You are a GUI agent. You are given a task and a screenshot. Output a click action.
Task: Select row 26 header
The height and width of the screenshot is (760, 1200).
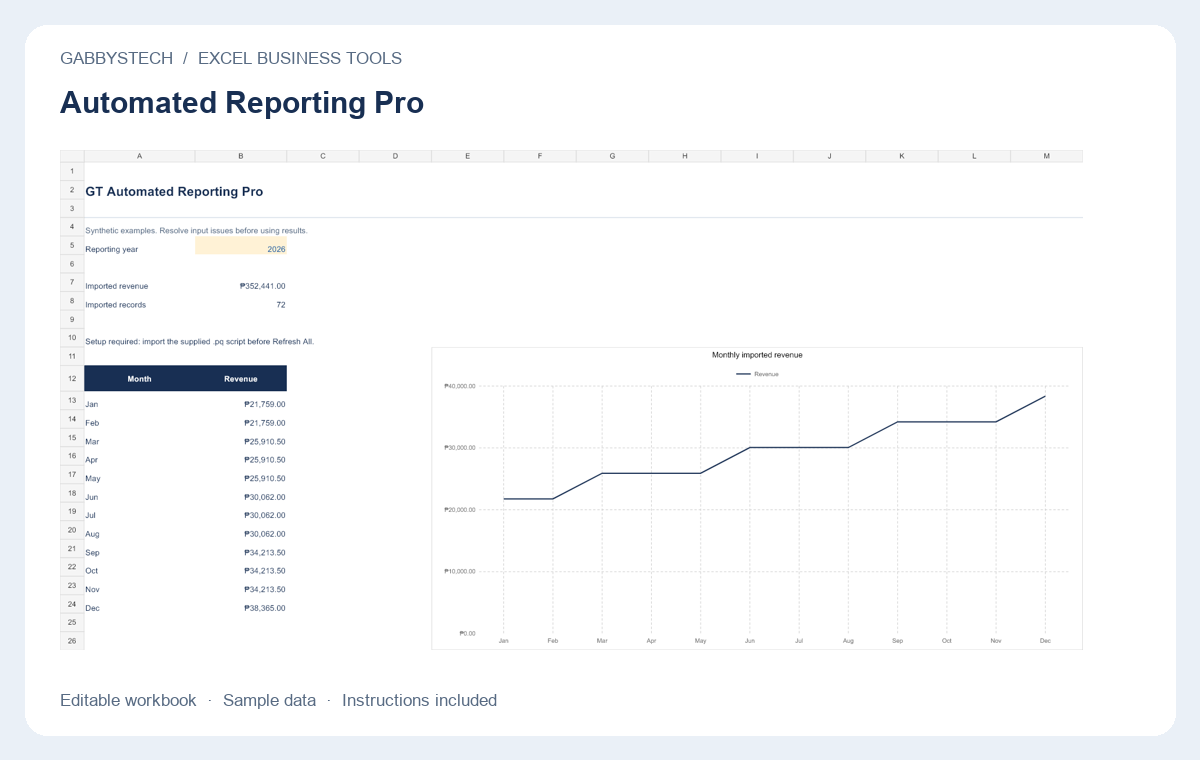(x=72, y=641)
